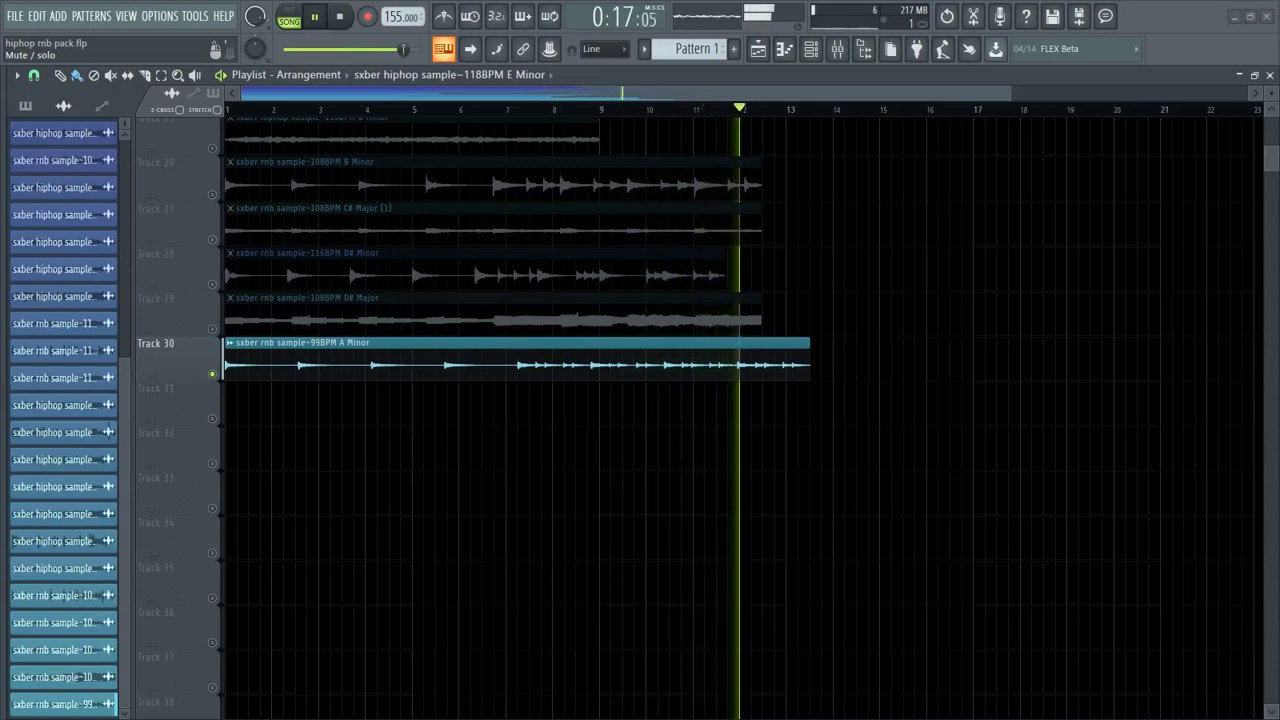Click the 155.000 tempo field
The height and width of the screenshot is (720, 1280).
coord(402,17)
